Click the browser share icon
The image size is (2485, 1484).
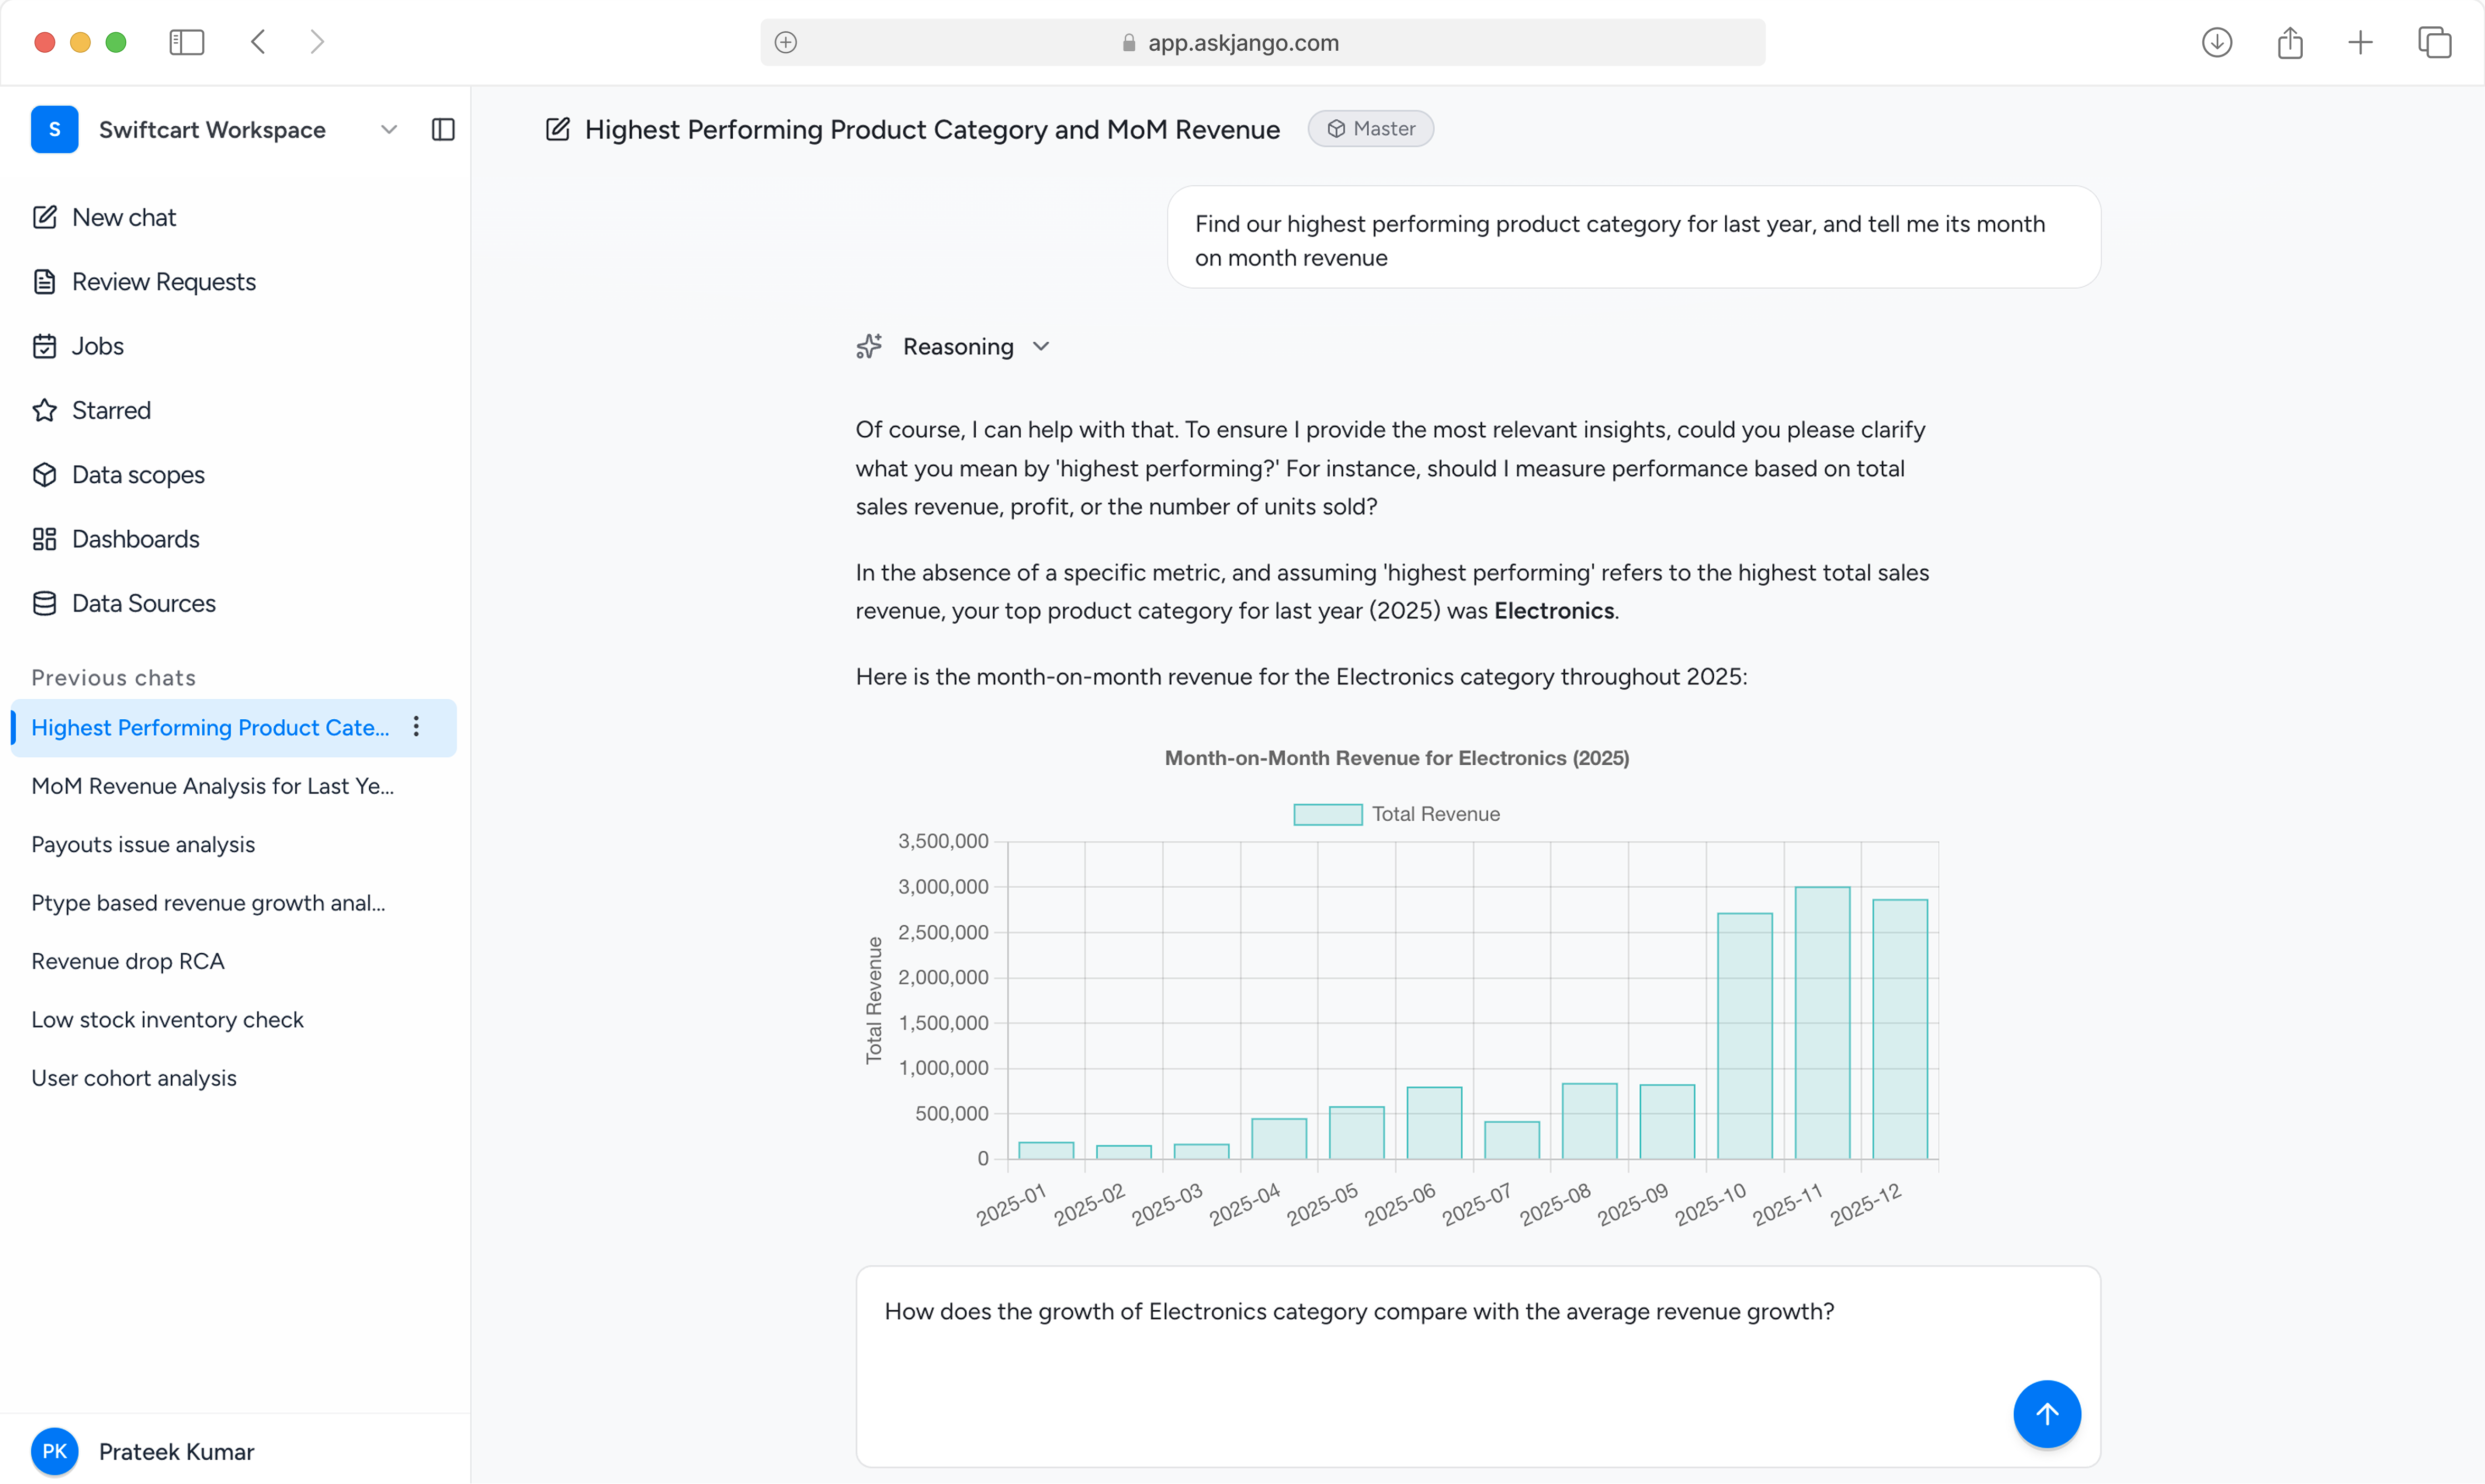click(2289, 42)
